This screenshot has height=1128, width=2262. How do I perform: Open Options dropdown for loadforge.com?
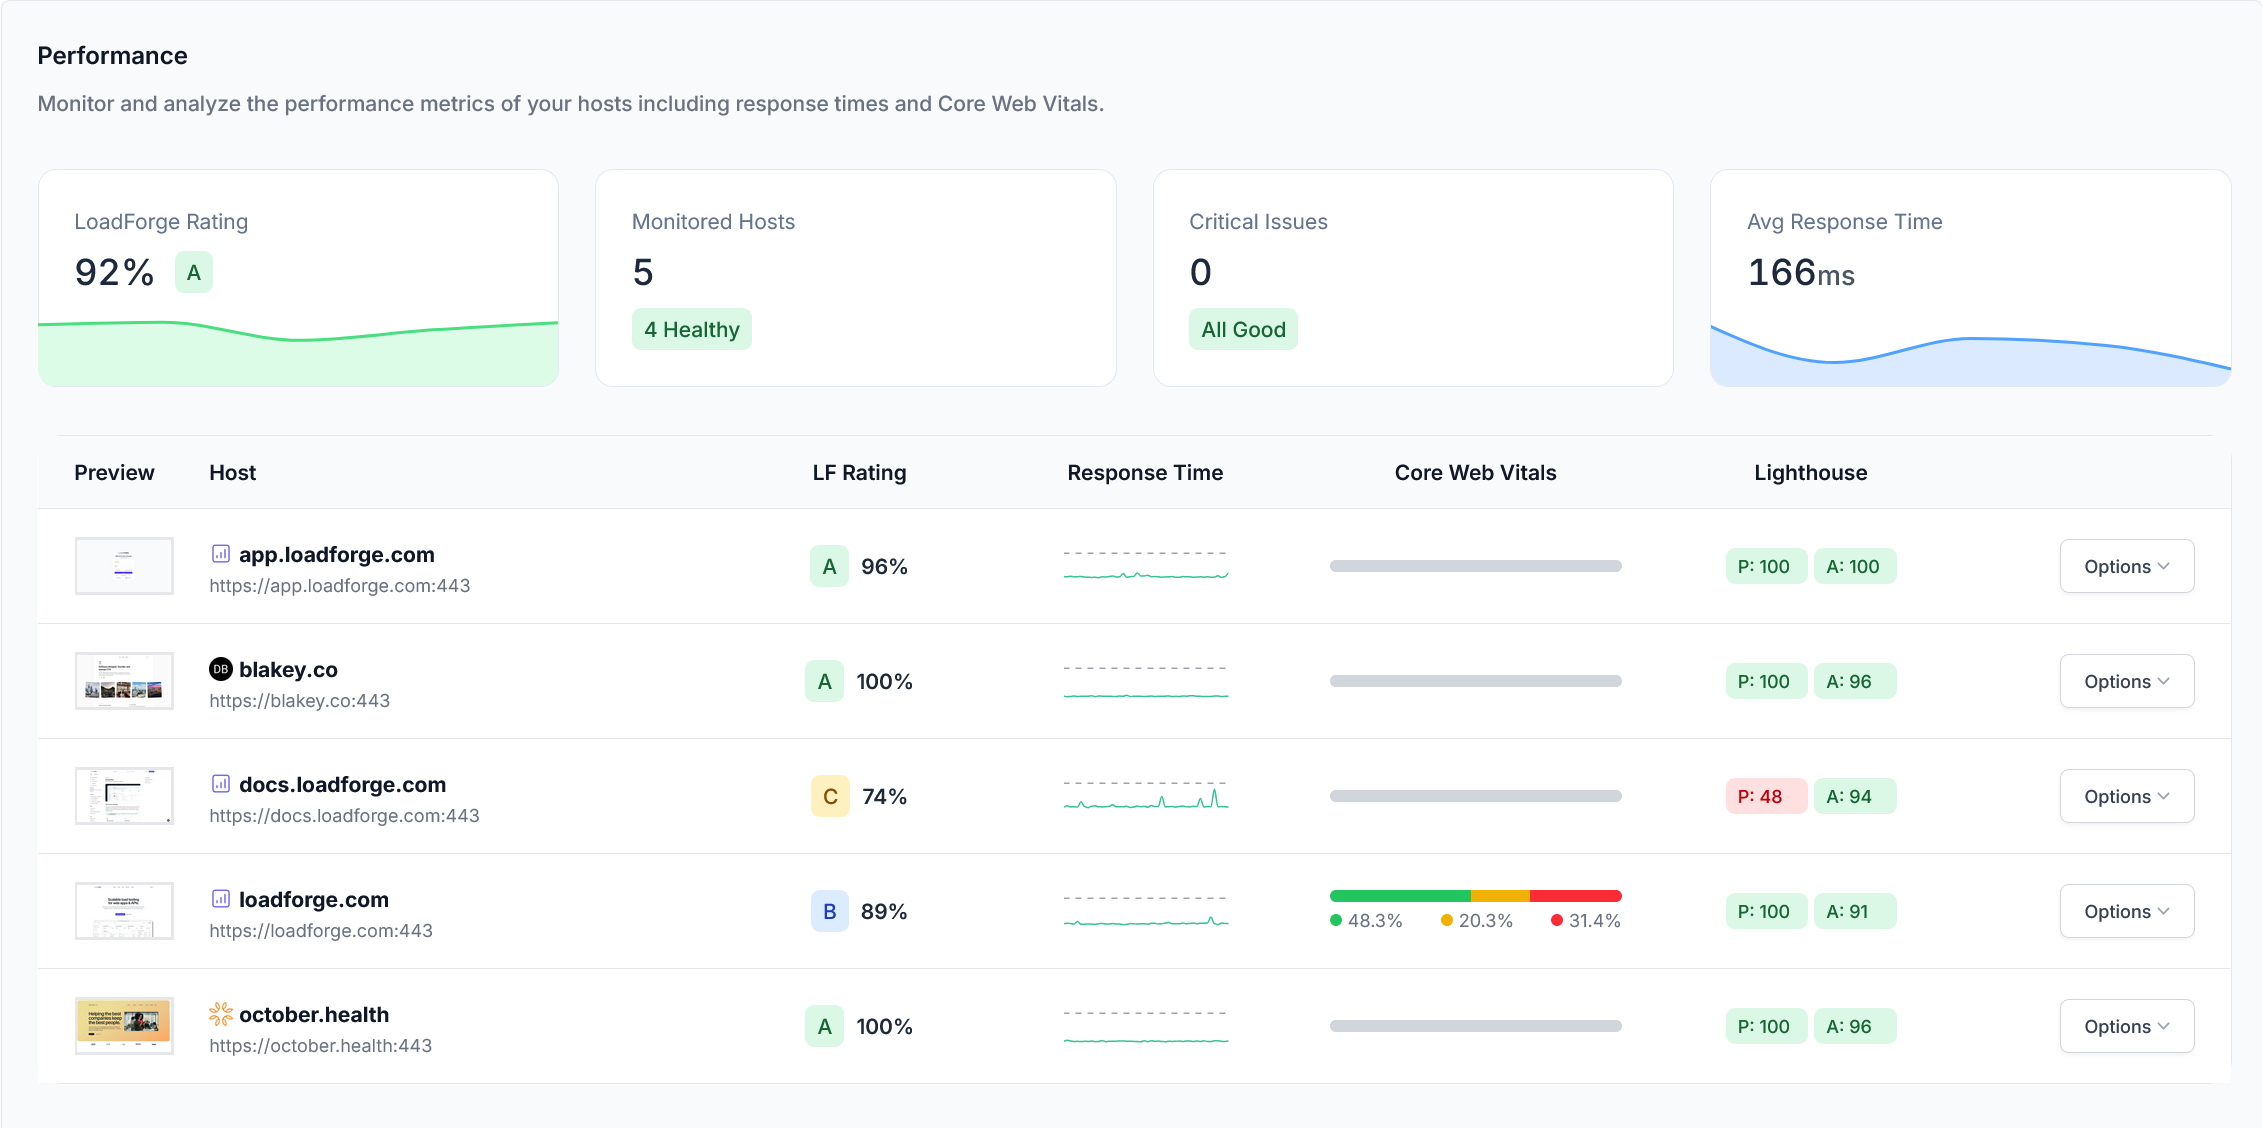click(x=2127, y=911)
